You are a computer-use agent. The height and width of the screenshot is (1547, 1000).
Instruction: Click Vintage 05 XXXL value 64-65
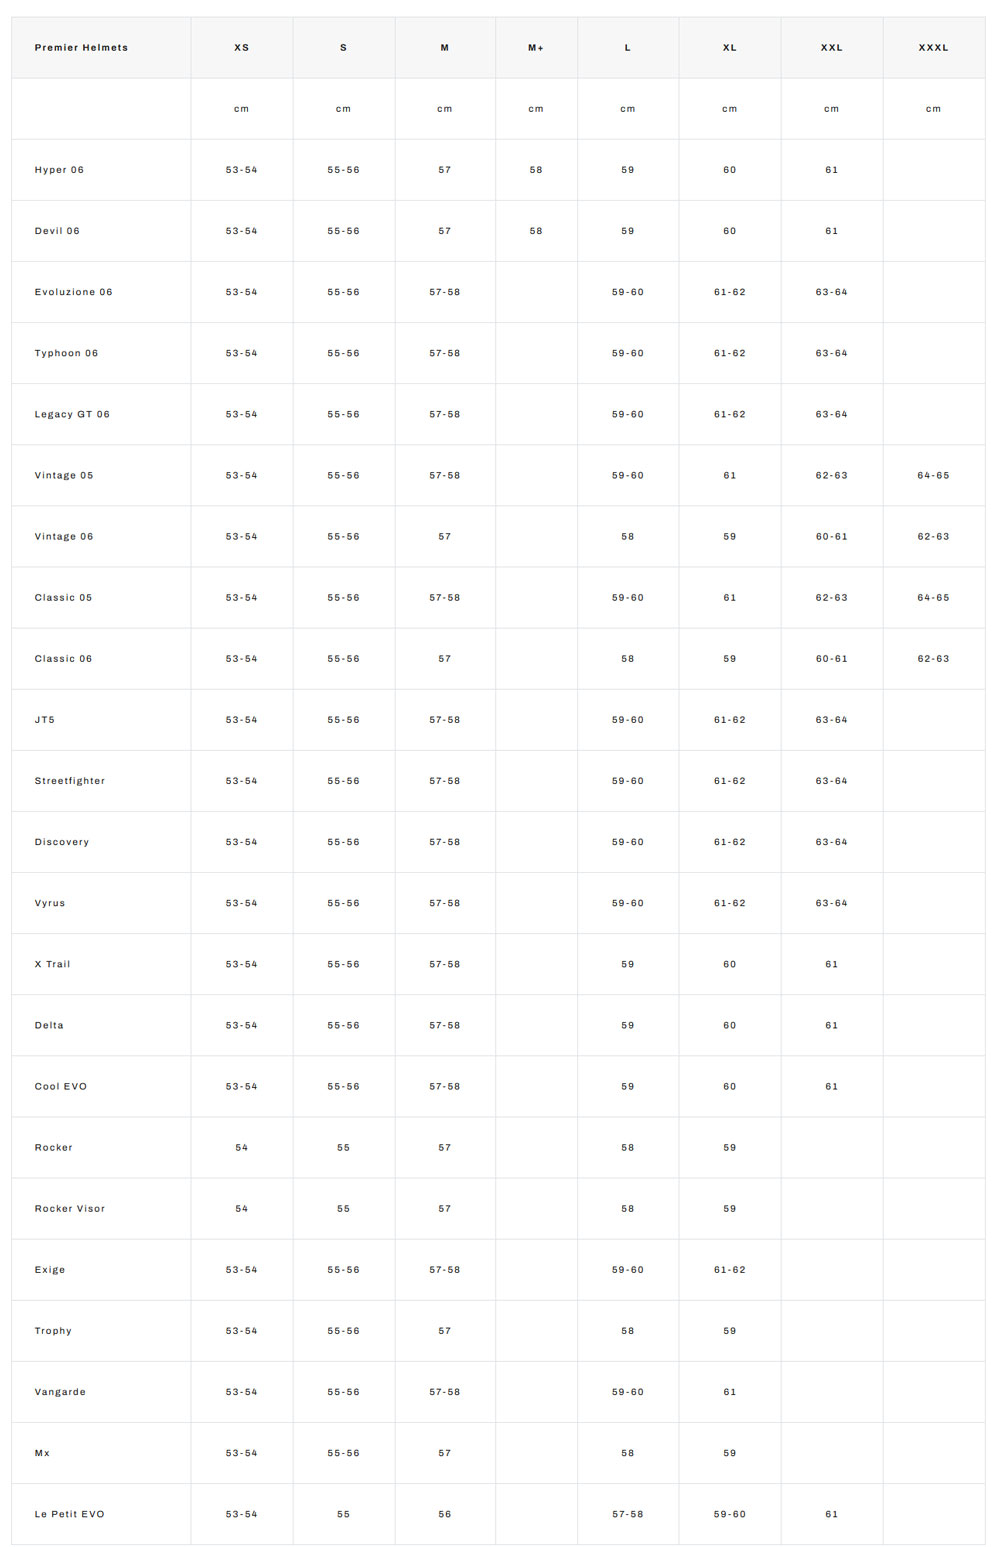(934, 476)
